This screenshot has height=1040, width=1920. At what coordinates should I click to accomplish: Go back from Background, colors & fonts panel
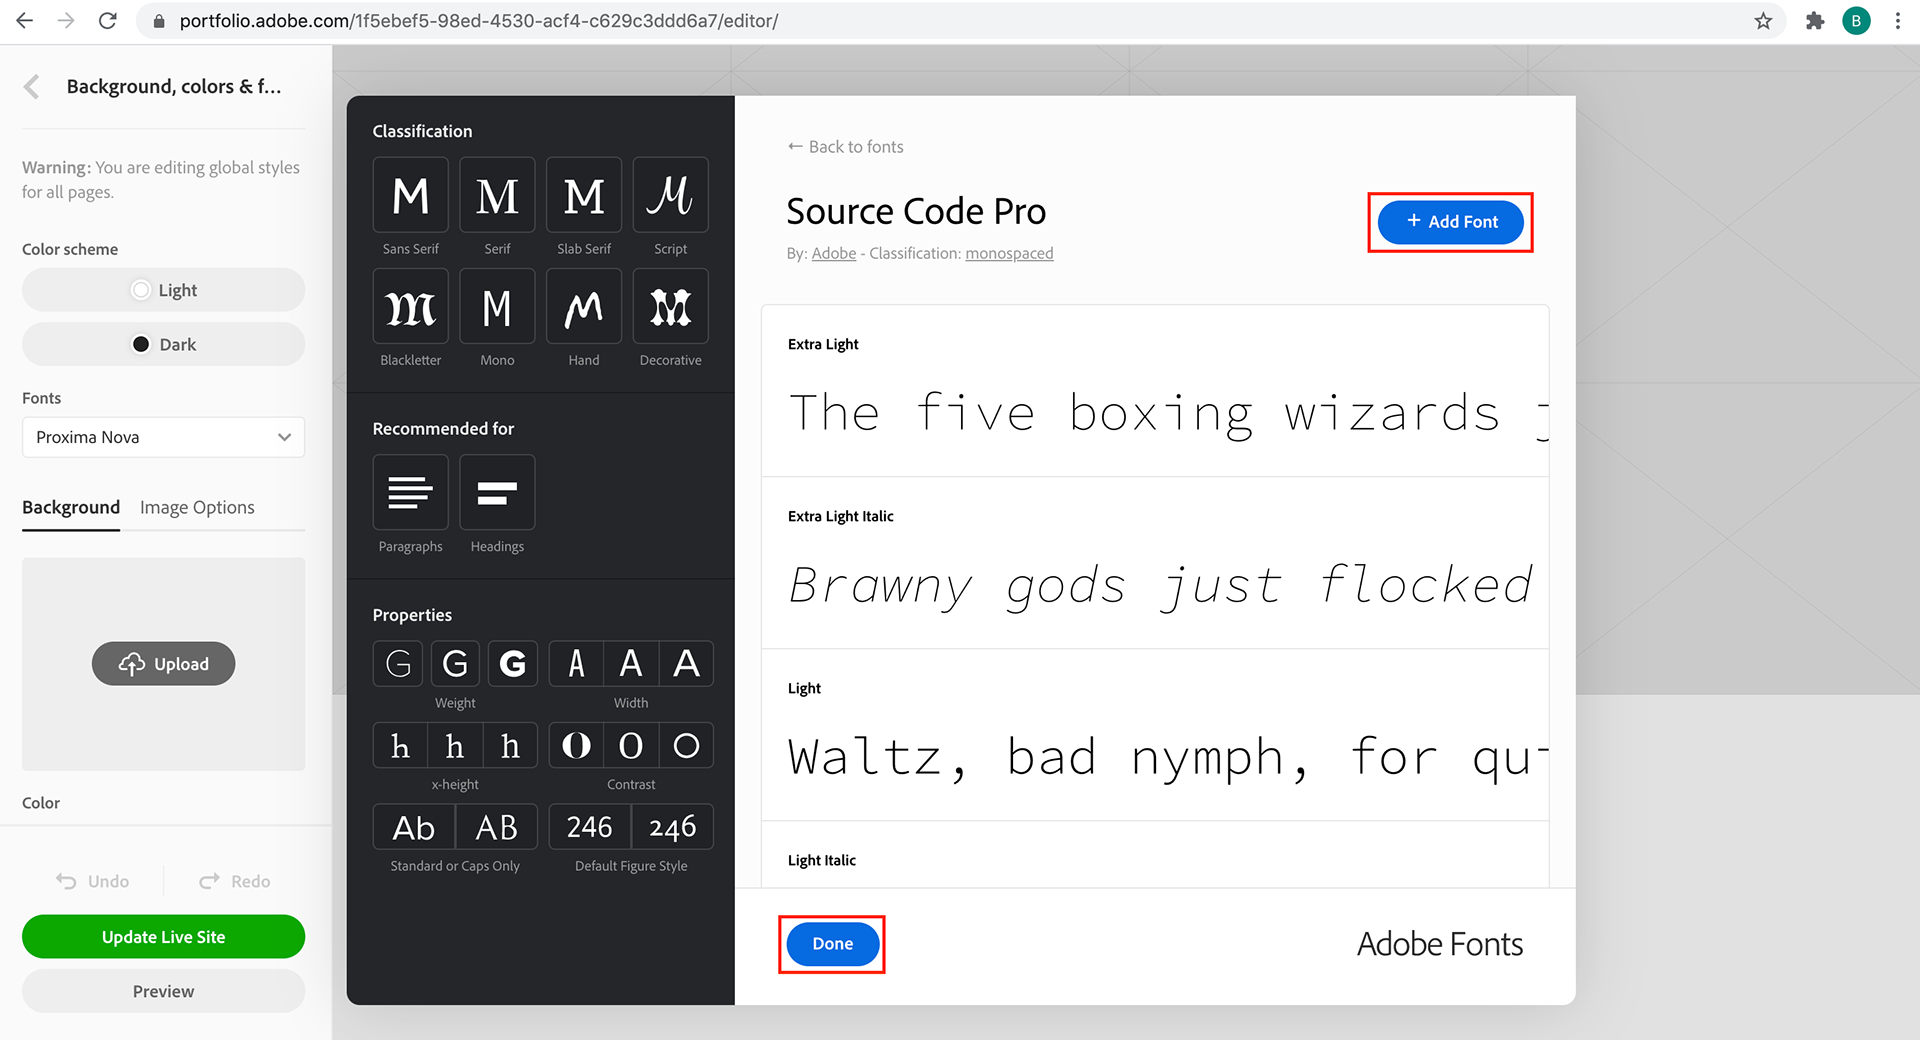tap(32, 87)
